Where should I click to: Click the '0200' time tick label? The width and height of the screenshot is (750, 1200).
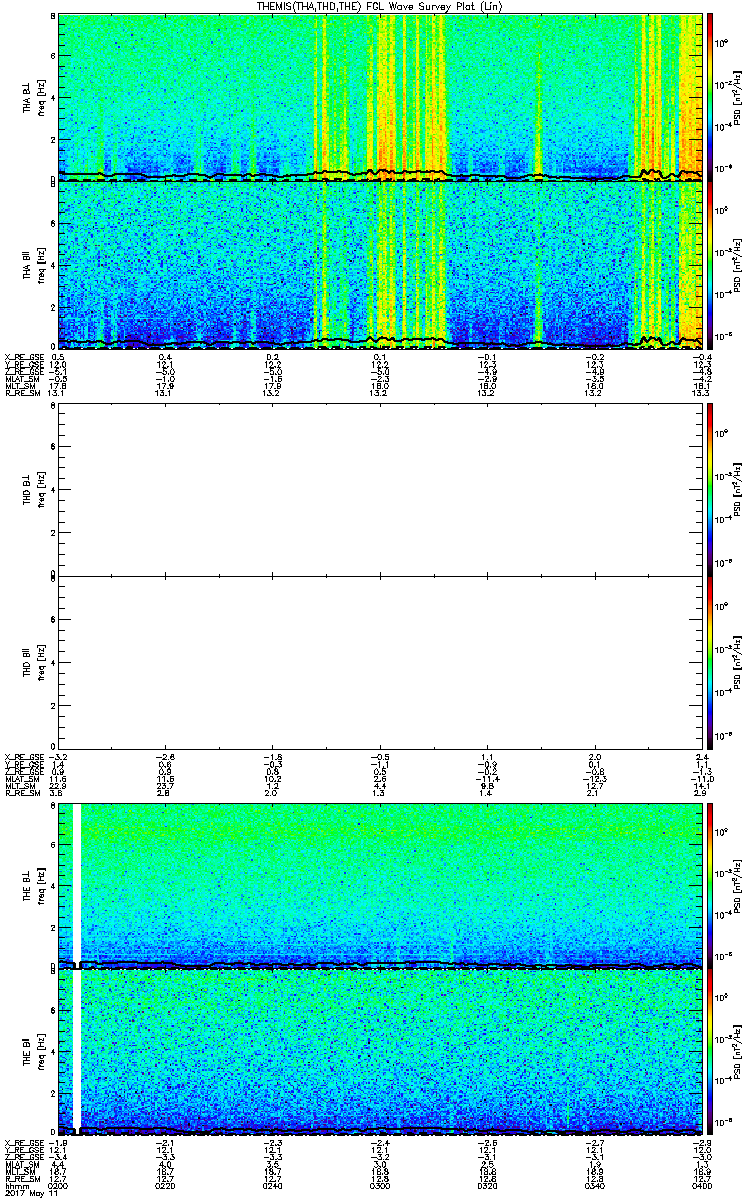coord(59,1185)
